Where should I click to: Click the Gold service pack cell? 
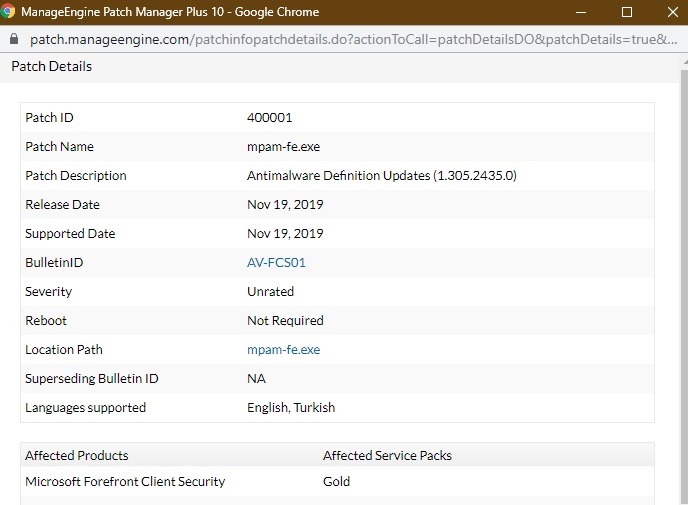click(x=337, y=481)
